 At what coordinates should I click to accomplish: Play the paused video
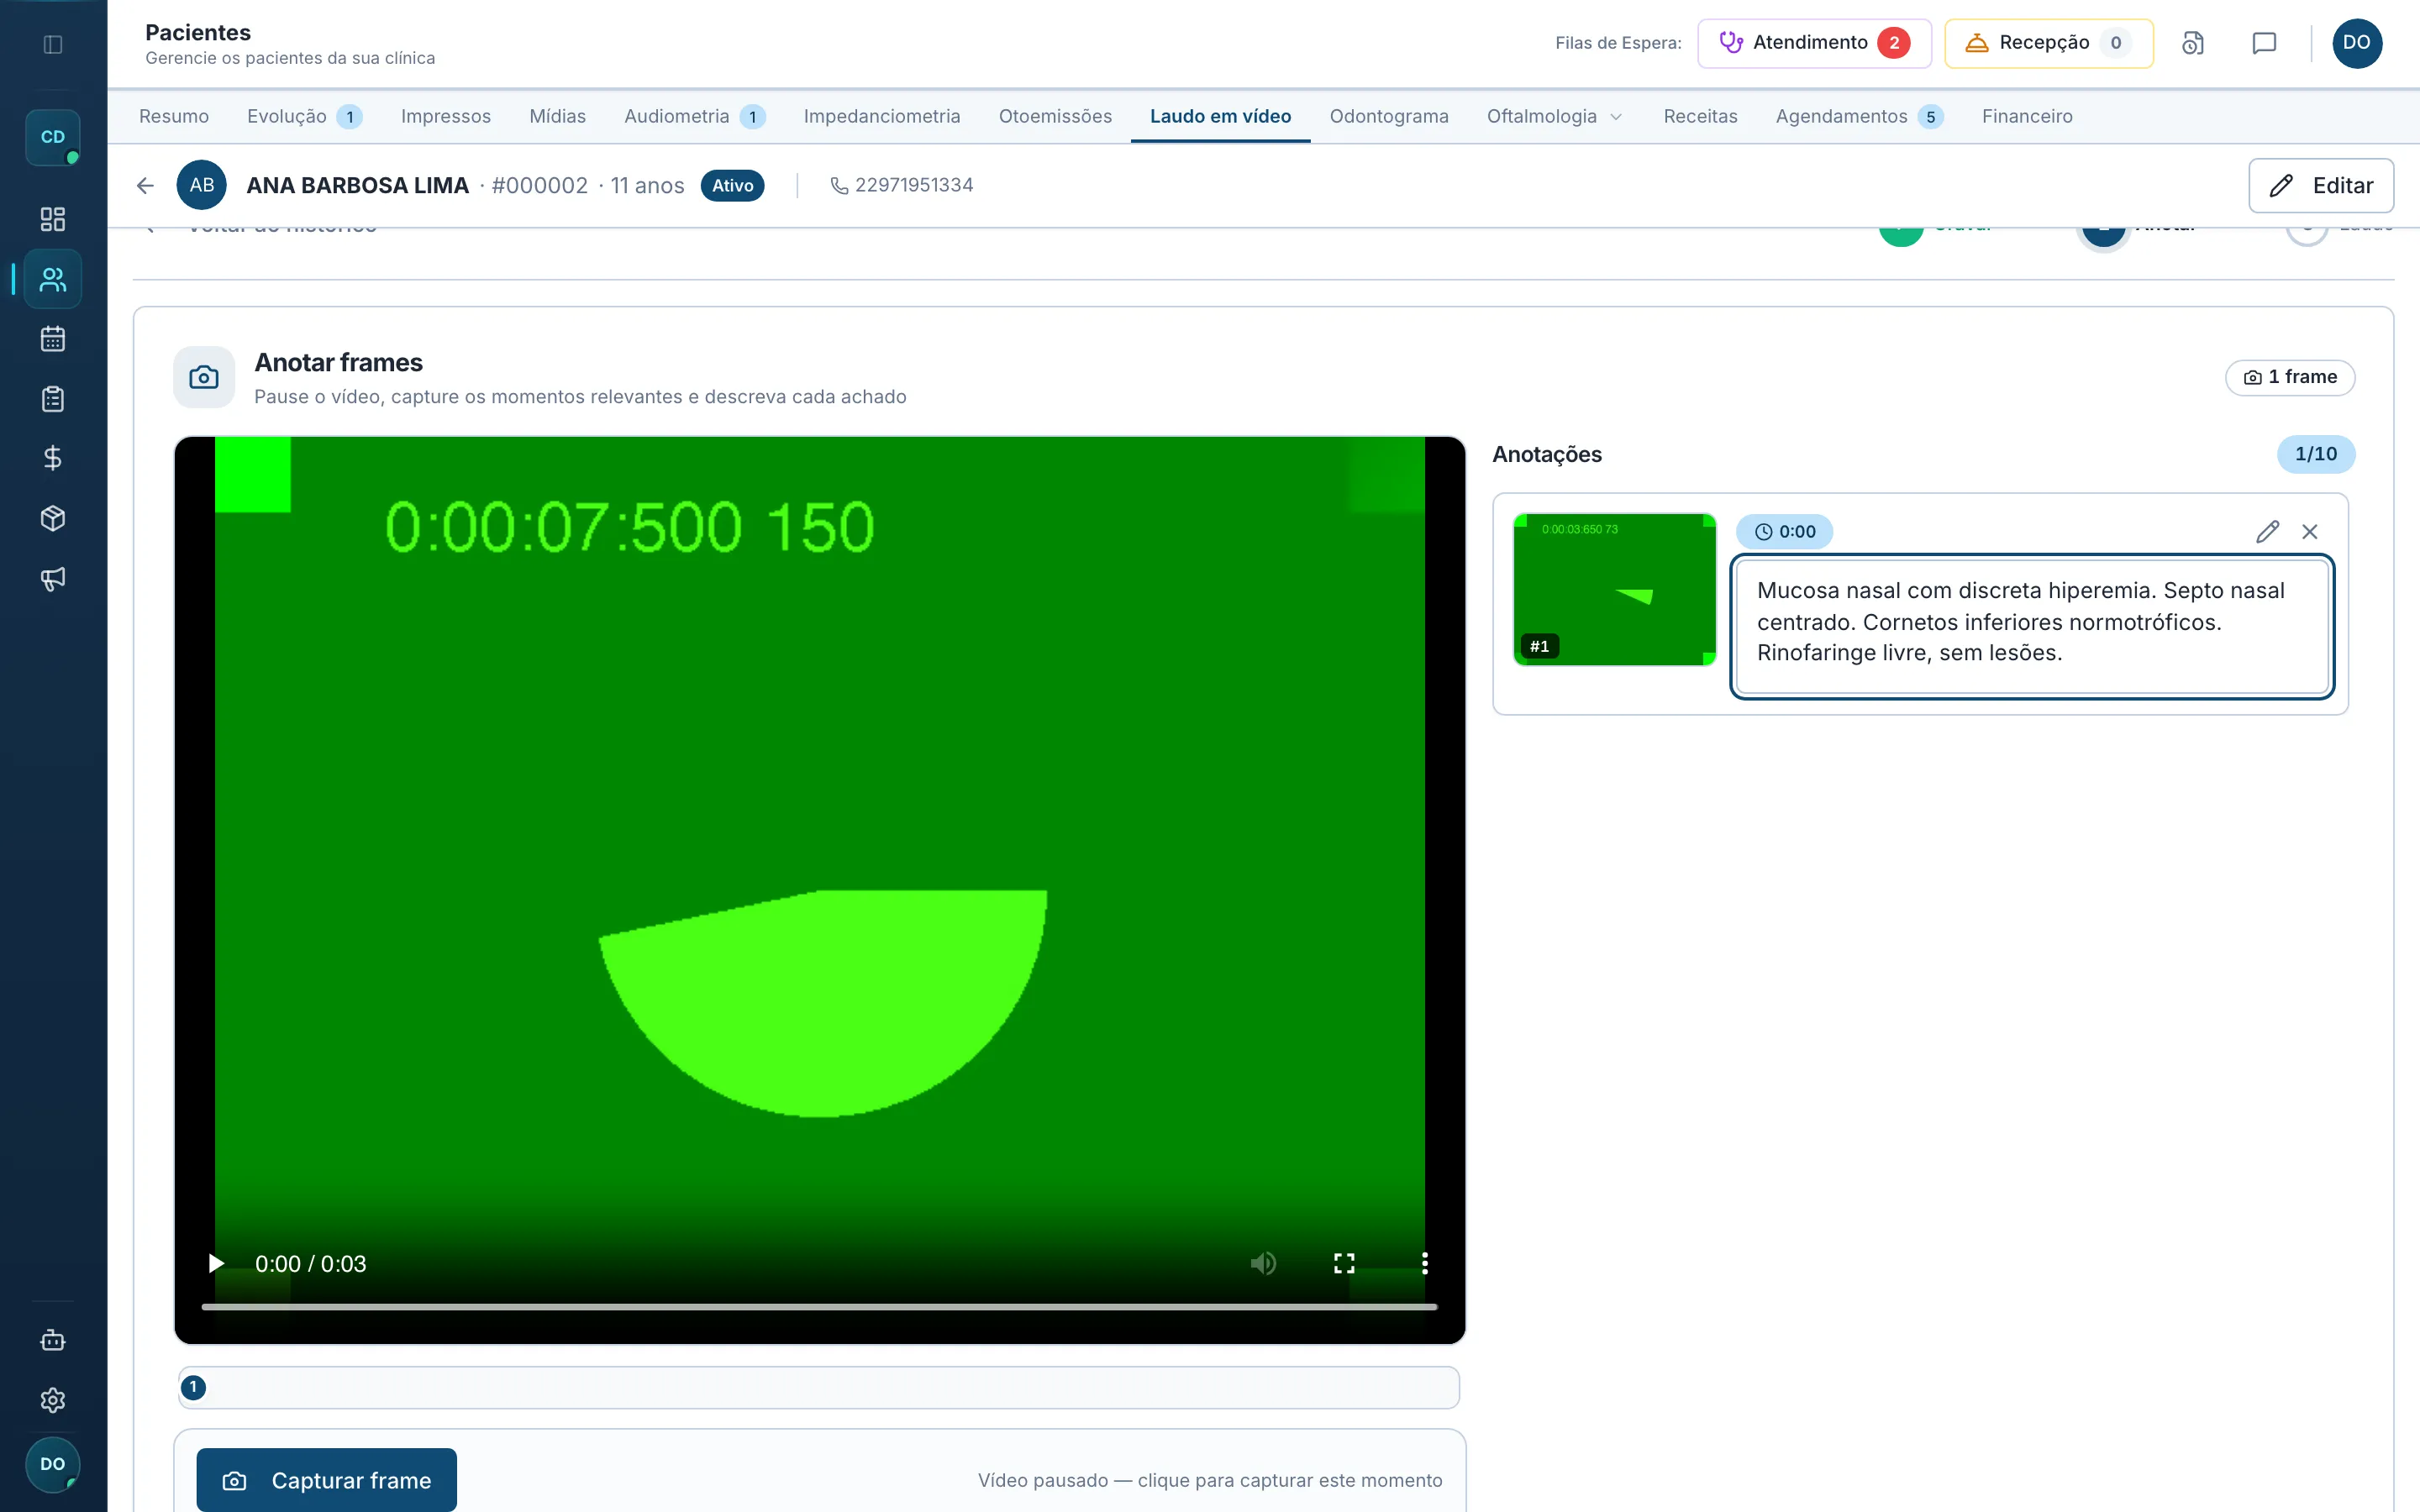point(215,1263)
